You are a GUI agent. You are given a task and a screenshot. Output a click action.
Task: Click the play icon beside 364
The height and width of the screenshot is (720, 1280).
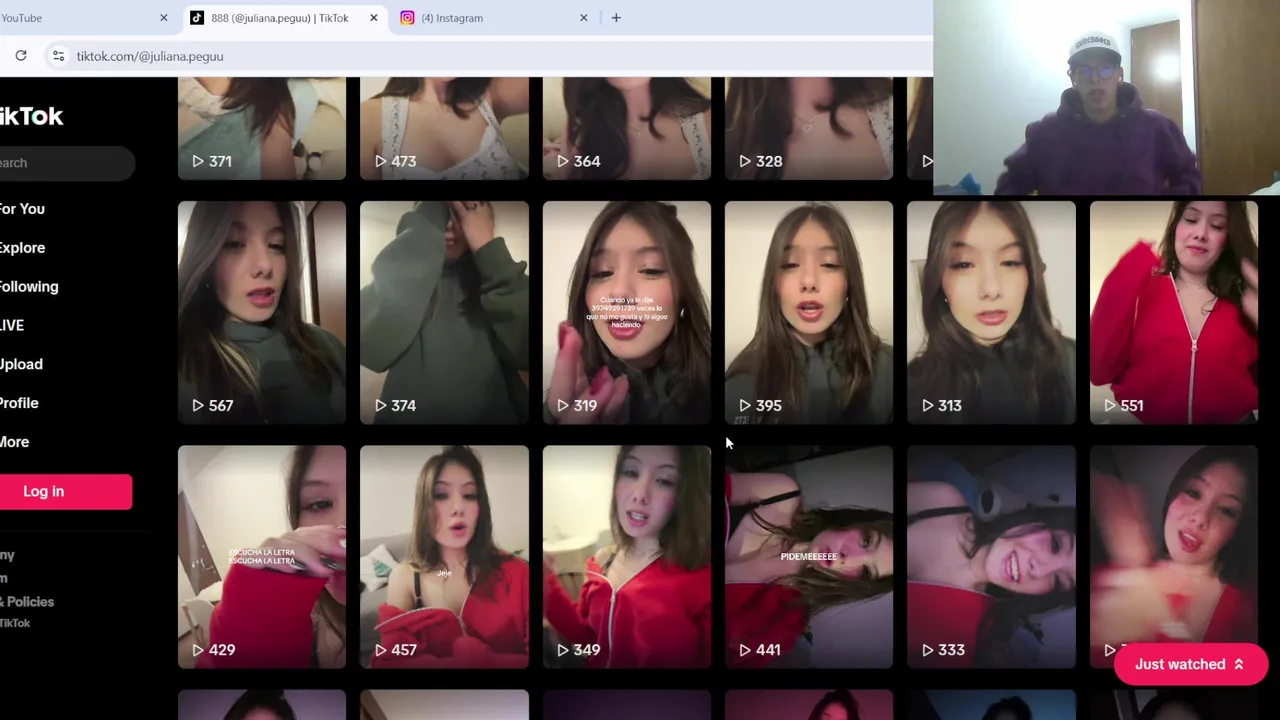pos(563,161)
